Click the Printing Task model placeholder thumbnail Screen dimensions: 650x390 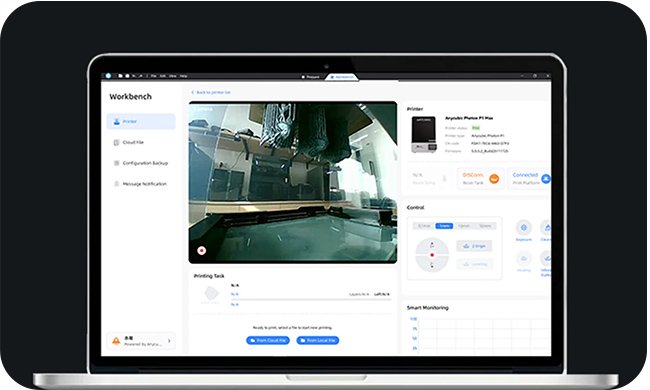(x=211, y=294)
